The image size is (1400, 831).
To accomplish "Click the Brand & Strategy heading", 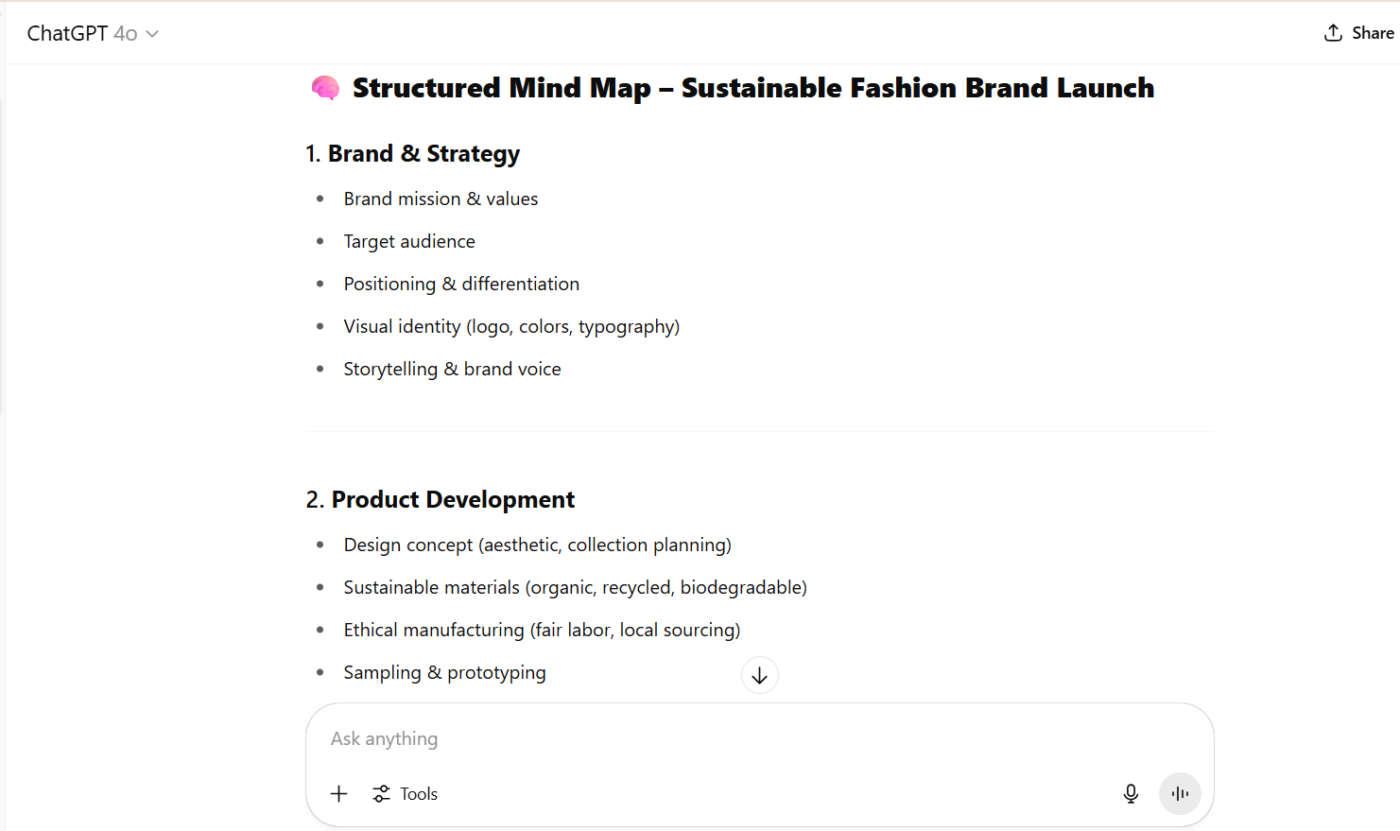I will click(423, 154).
